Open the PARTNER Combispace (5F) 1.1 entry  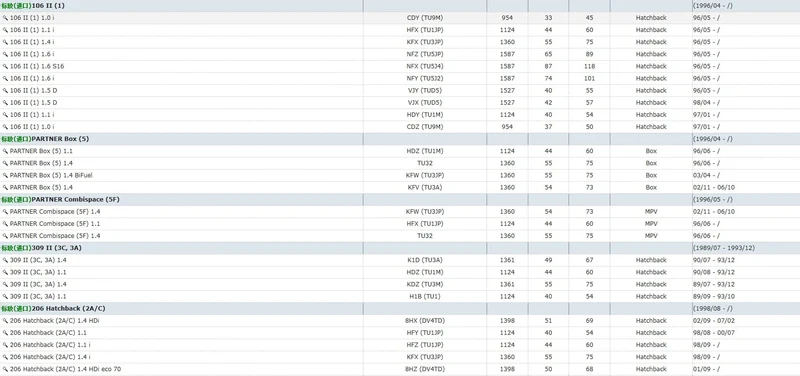(55, 223)
